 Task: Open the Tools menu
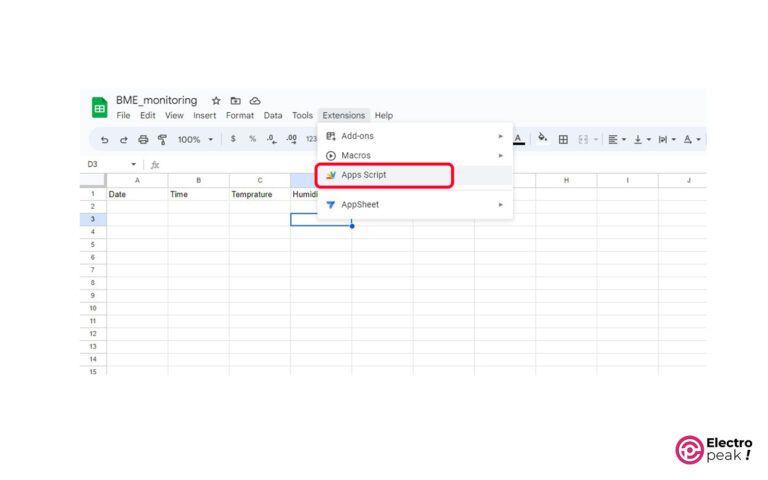302,116
